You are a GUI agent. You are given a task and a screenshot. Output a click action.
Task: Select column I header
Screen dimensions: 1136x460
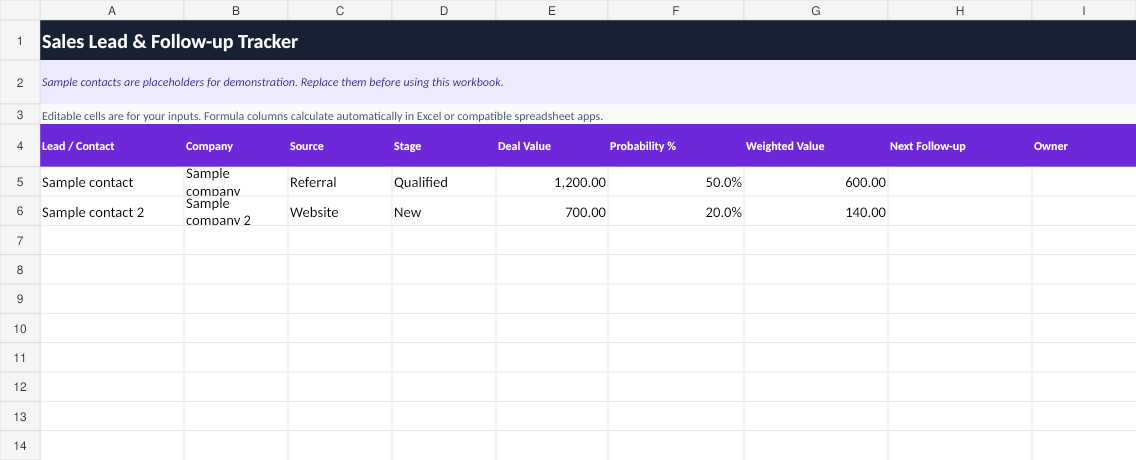pyautogui.click(x=1084, y=10)
